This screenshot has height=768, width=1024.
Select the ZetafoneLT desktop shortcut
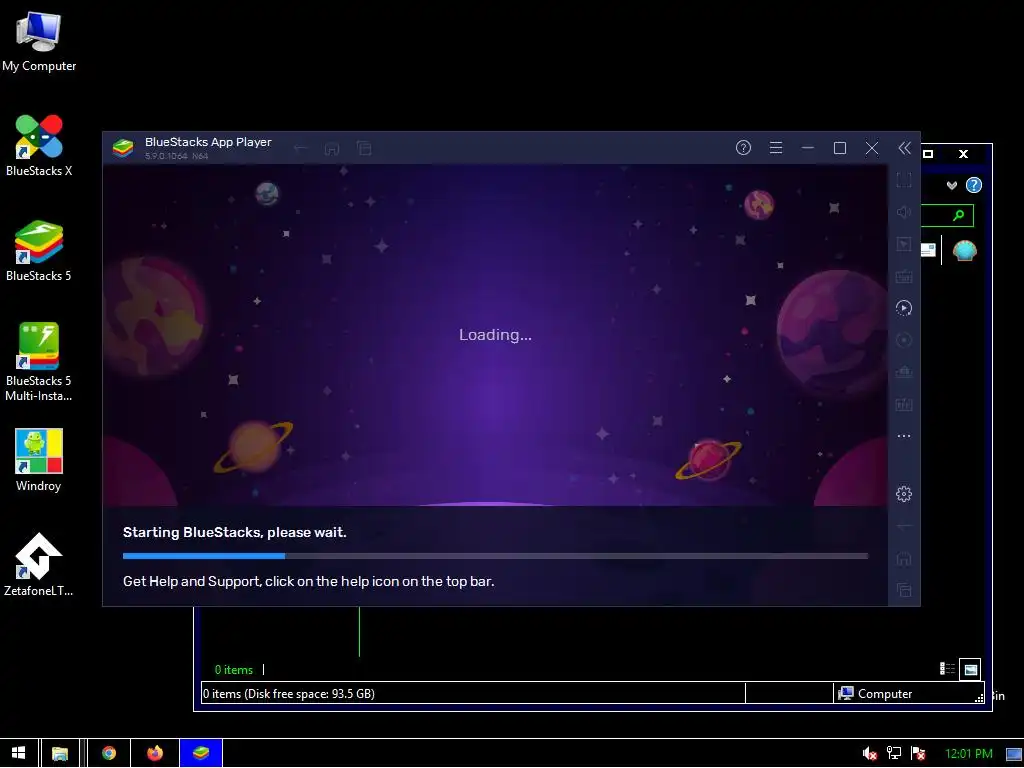(39, 565)
